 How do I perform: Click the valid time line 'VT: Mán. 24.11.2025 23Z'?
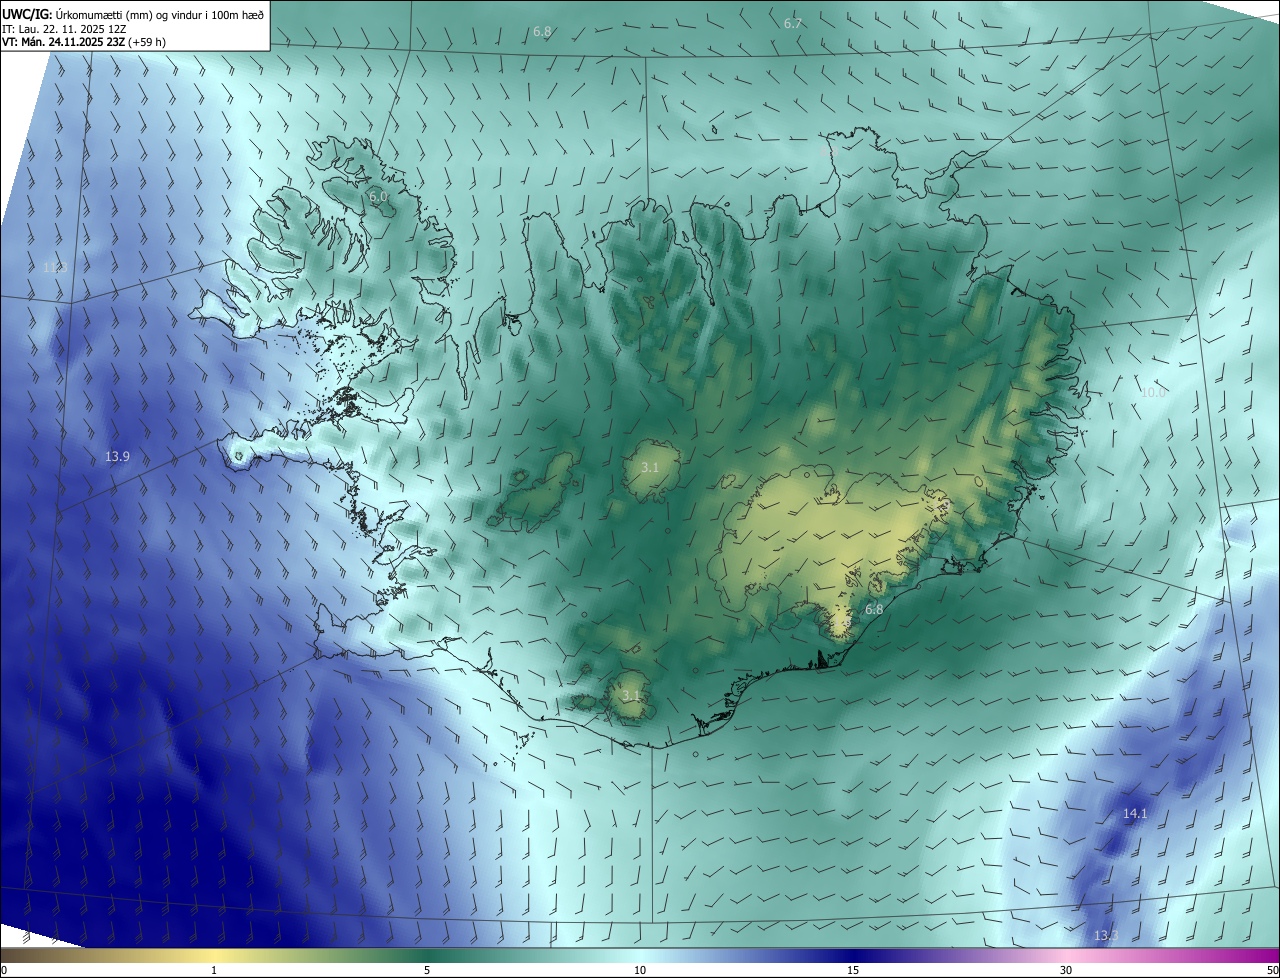pyautogui.click(x=62, y=42)
